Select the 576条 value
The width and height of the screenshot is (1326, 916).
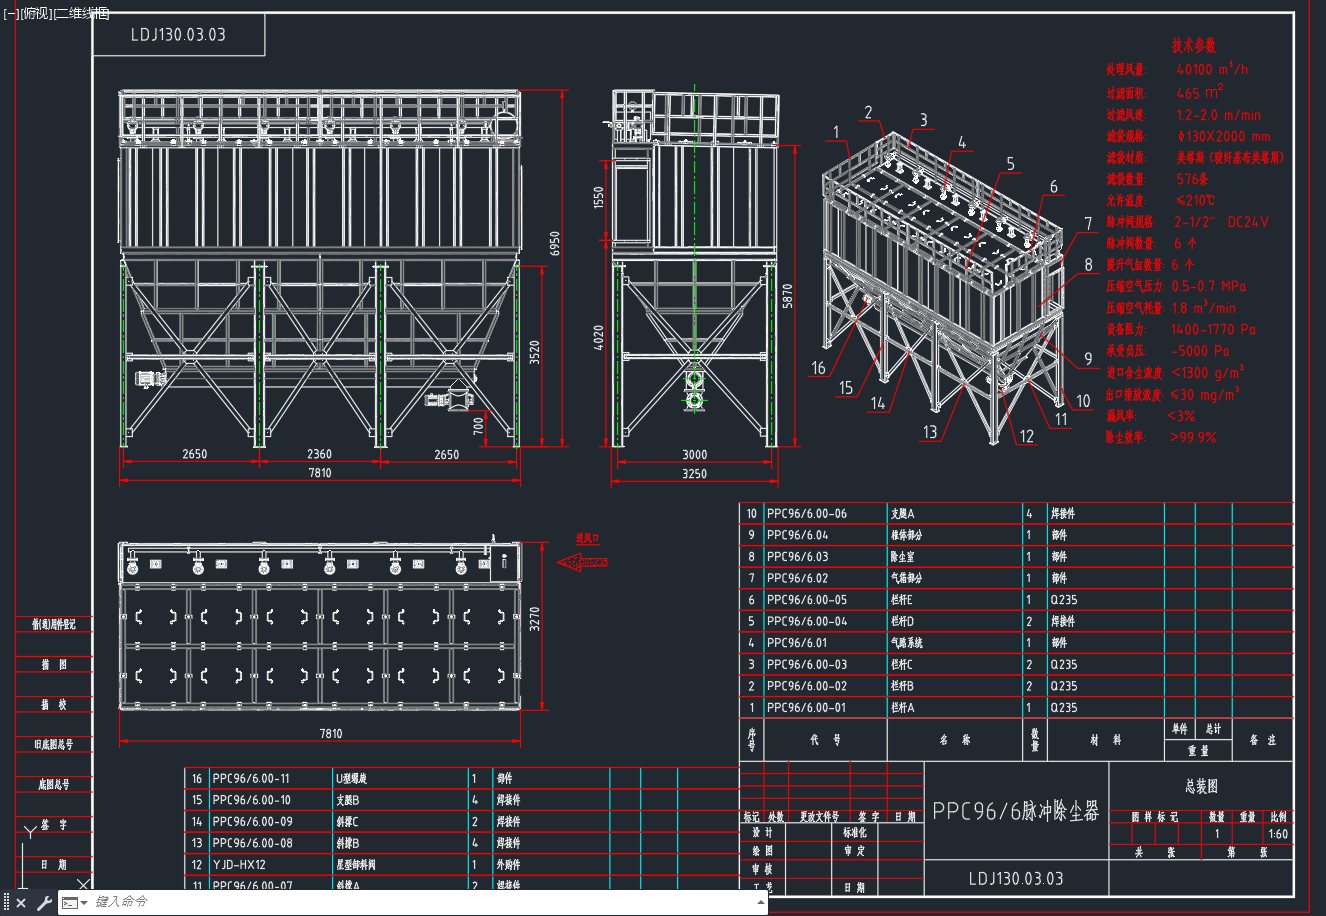1192,179
